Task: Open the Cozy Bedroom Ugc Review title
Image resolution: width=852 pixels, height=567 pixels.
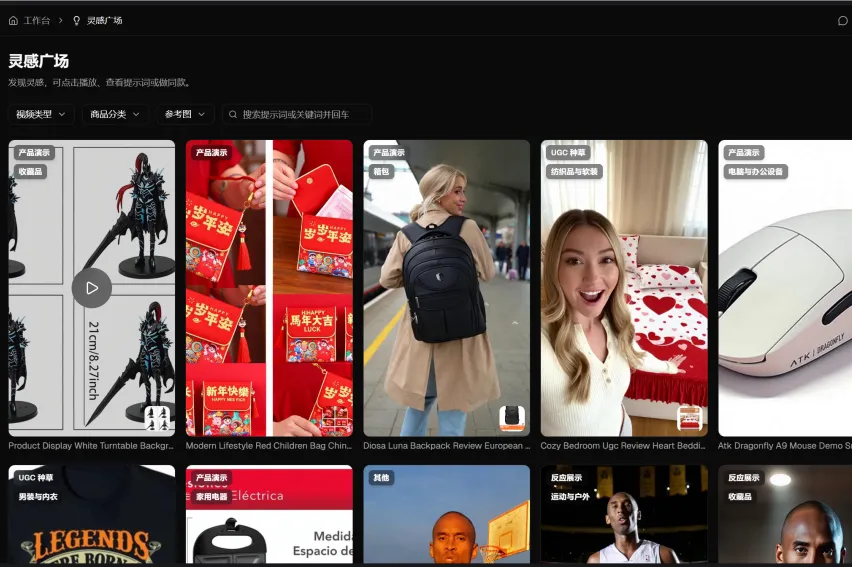Action: (624, 446)
